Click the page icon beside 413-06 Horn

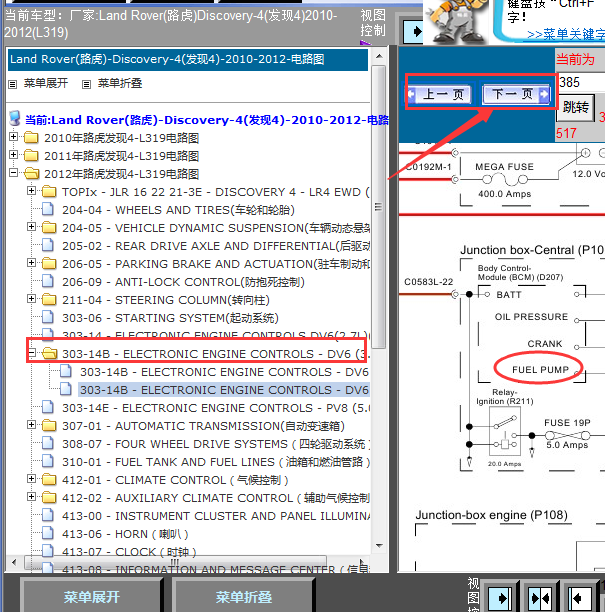coord(48,534)
